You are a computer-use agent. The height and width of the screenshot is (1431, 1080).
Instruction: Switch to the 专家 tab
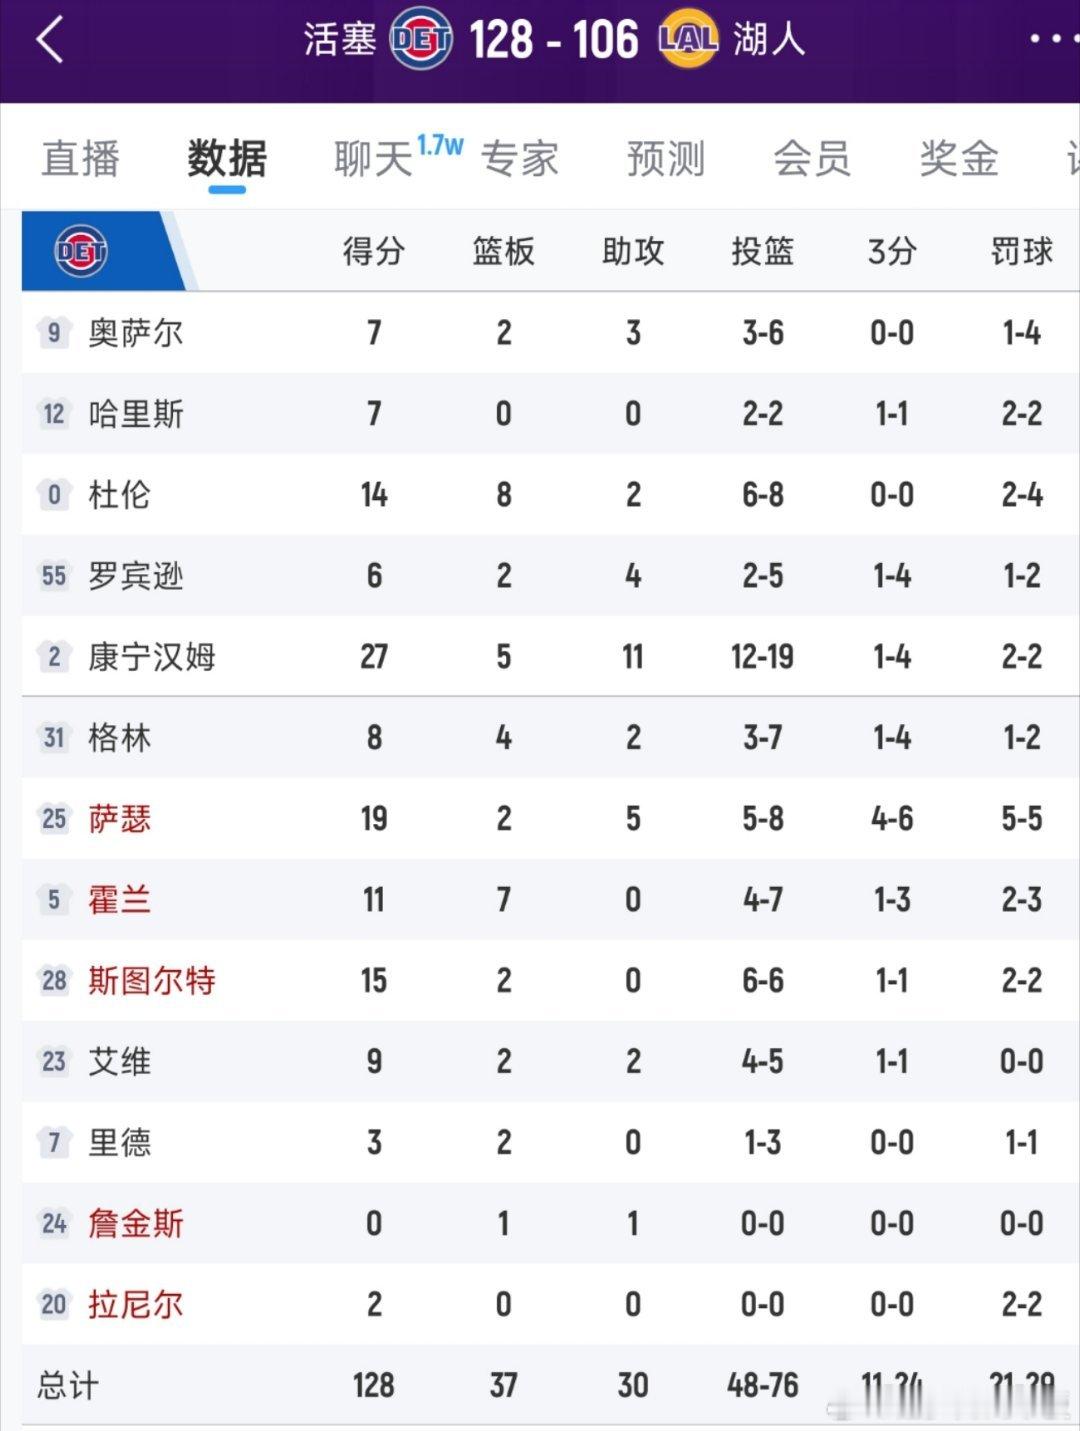pos(519,159)
